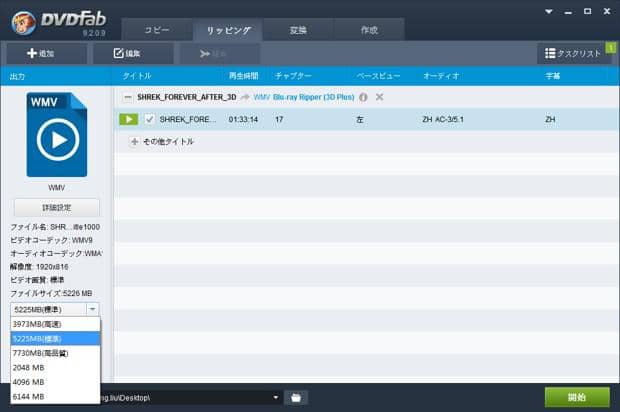This screenshot has width=620, height=412.
Task: Open the タスクリスト task list
Action: pyautogui.click(x=573, y=53)
